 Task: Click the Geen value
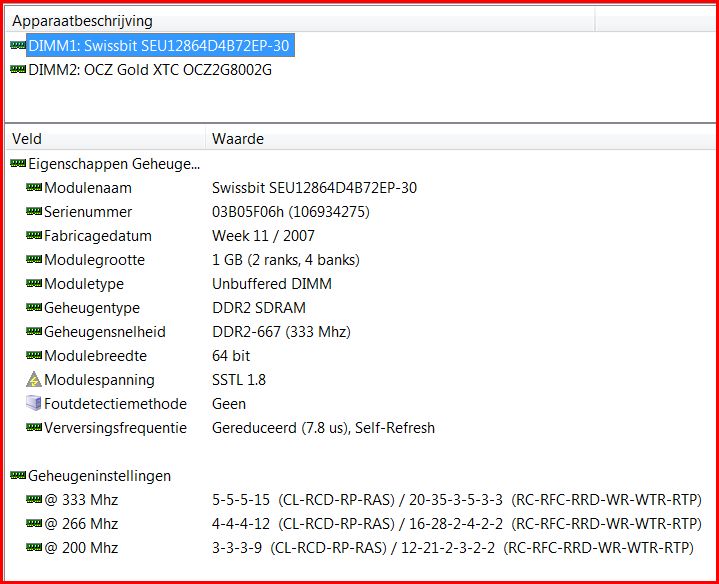coord(229,404)
